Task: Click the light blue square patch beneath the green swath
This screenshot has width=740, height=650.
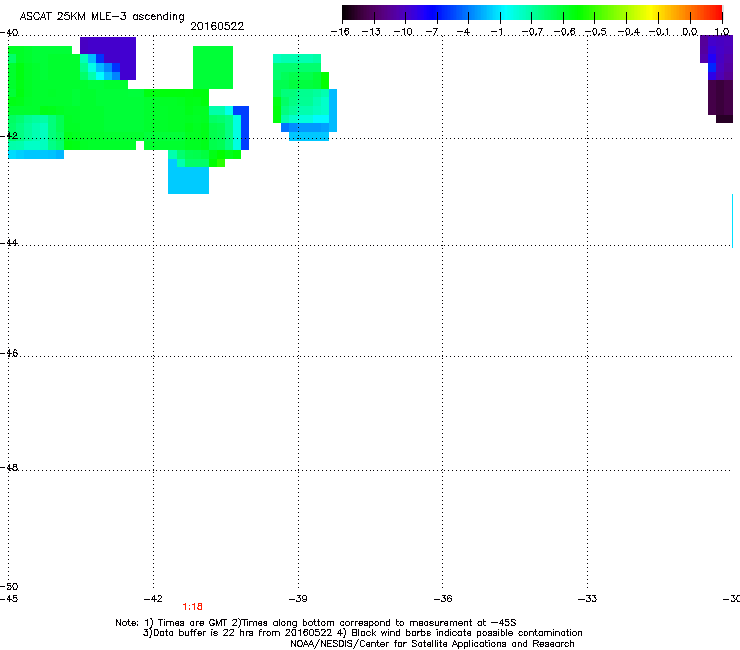Action: click(x=189, y=180)
